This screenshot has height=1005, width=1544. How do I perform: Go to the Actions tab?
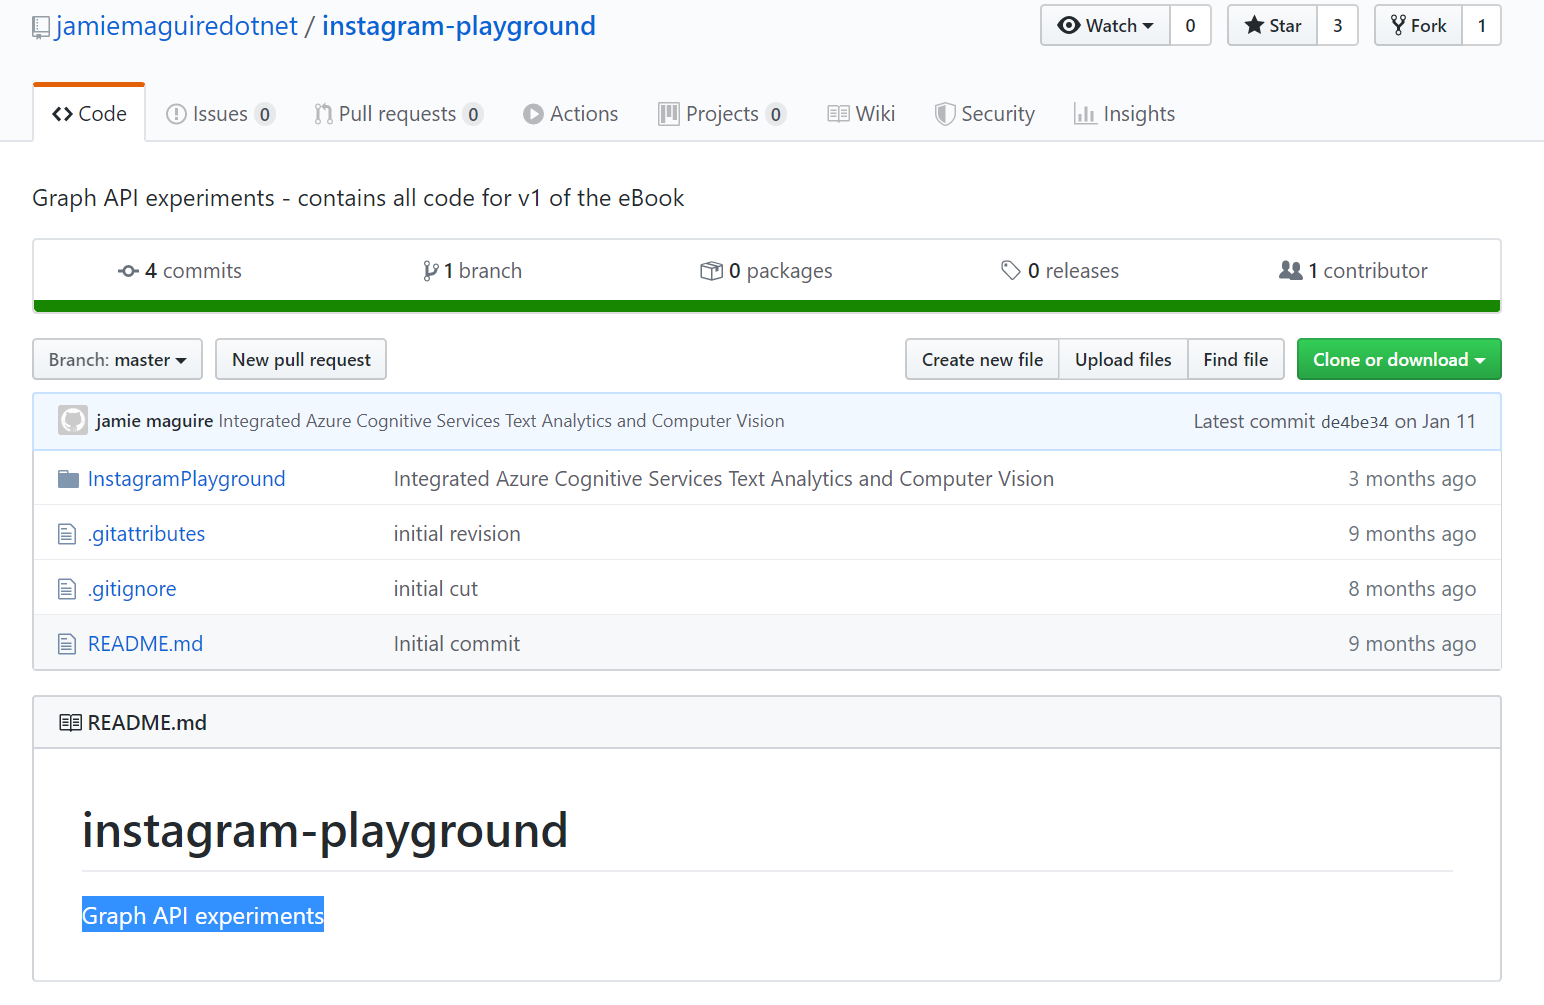(571, 114)
